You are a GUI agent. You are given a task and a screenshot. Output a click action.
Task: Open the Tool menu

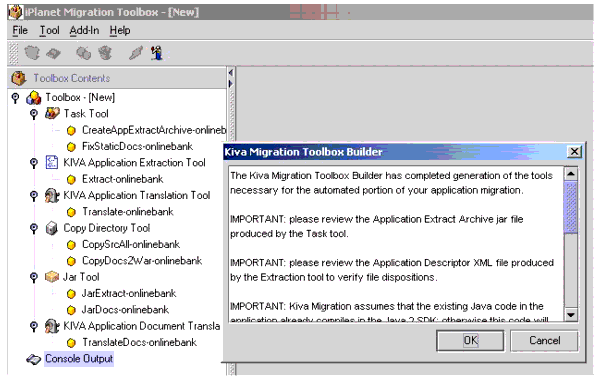50,30
